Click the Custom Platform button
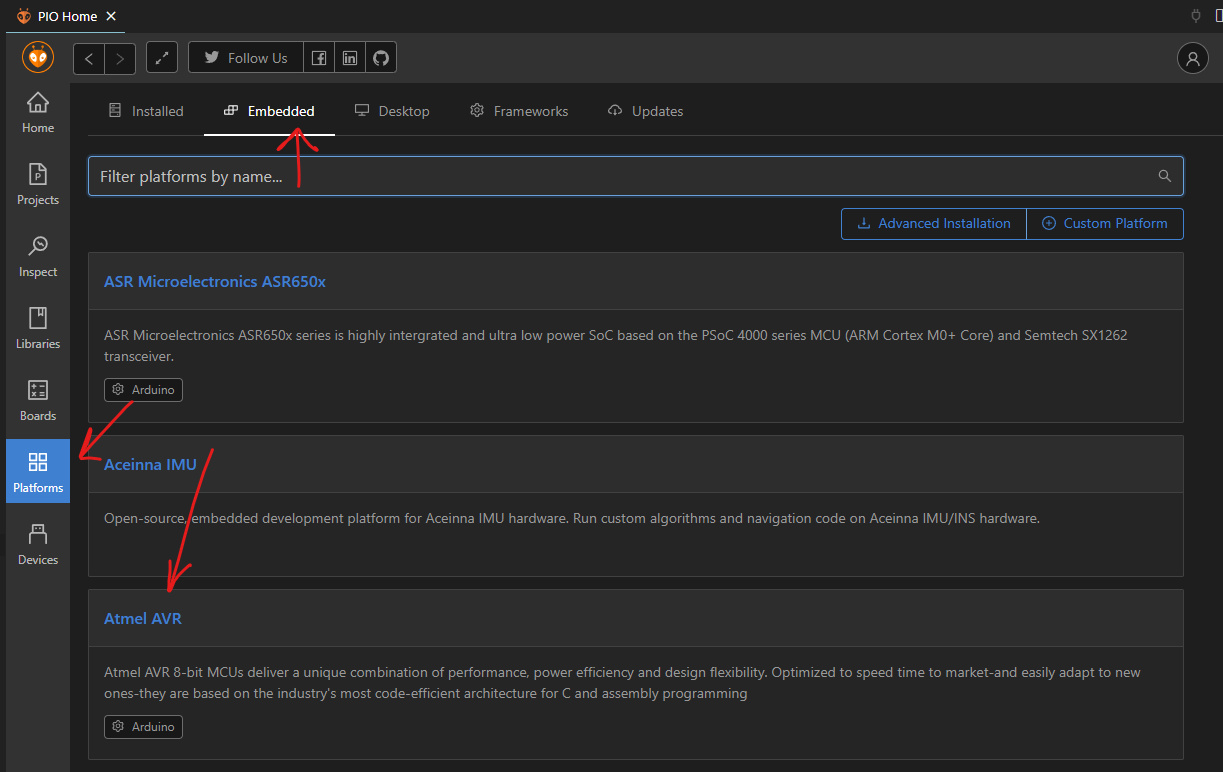The image size is (1223, 772). click(x=1105, y=224)
